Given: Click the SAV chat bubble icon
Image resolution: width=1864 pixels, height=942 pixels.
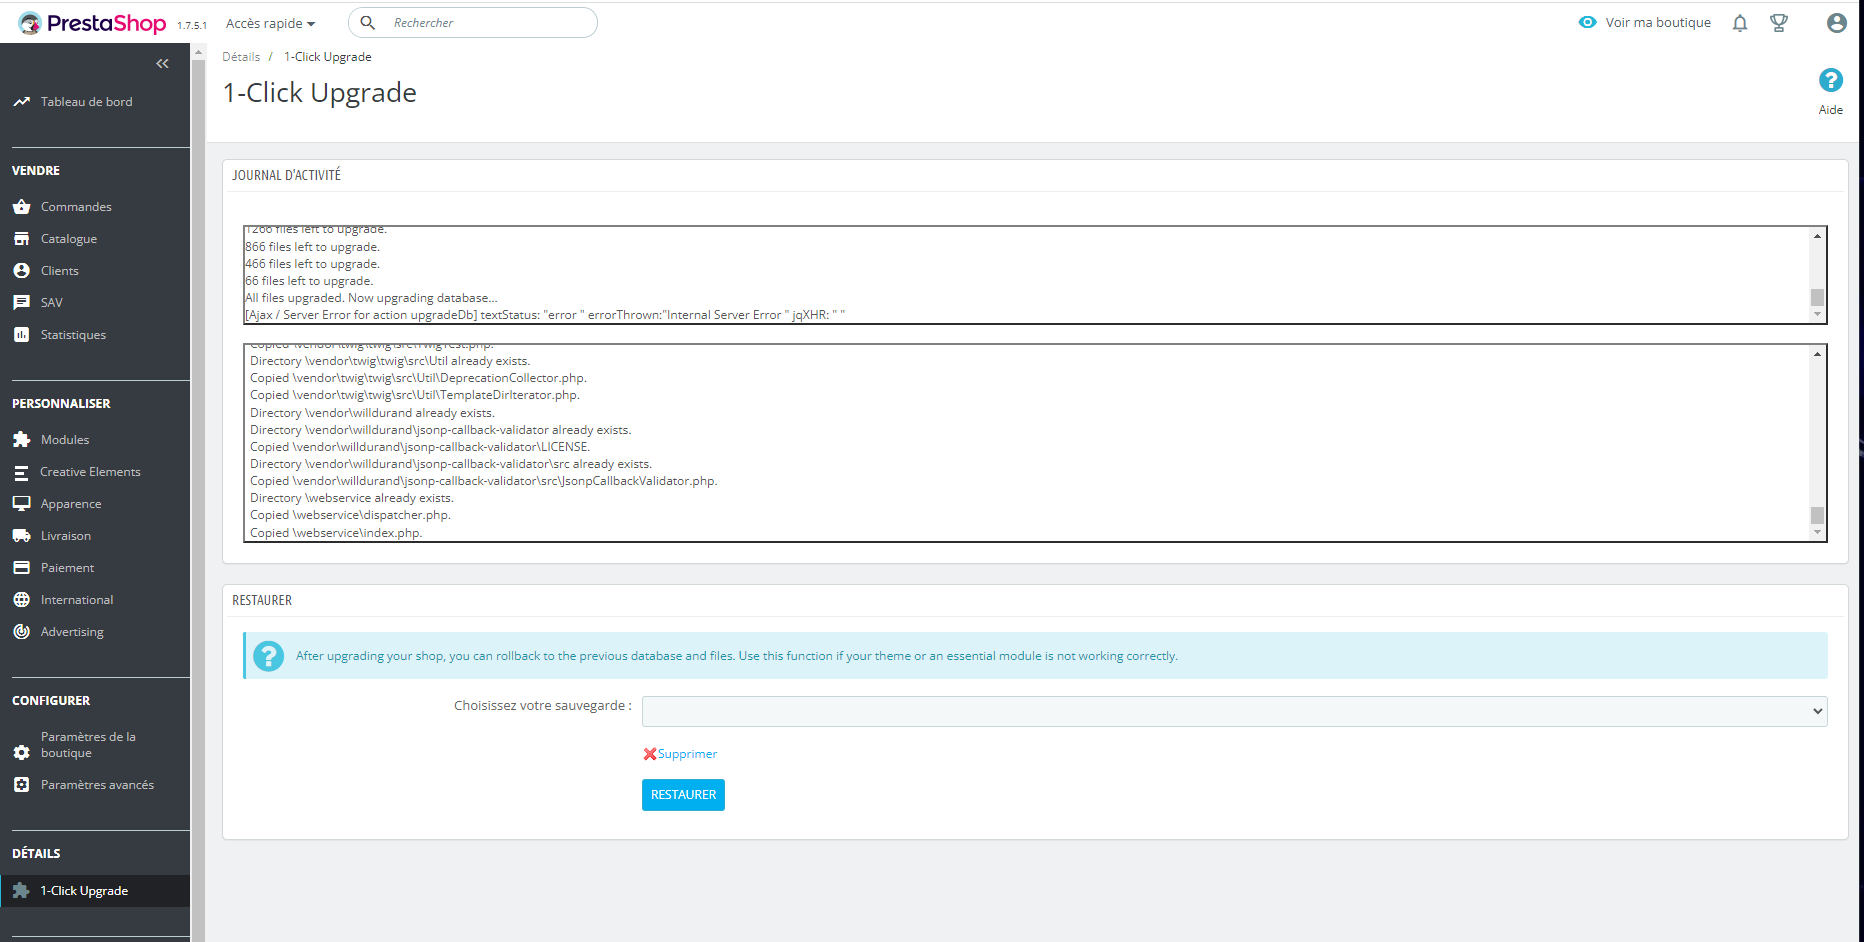Looking at the screenshot, I should pos(21,303).
